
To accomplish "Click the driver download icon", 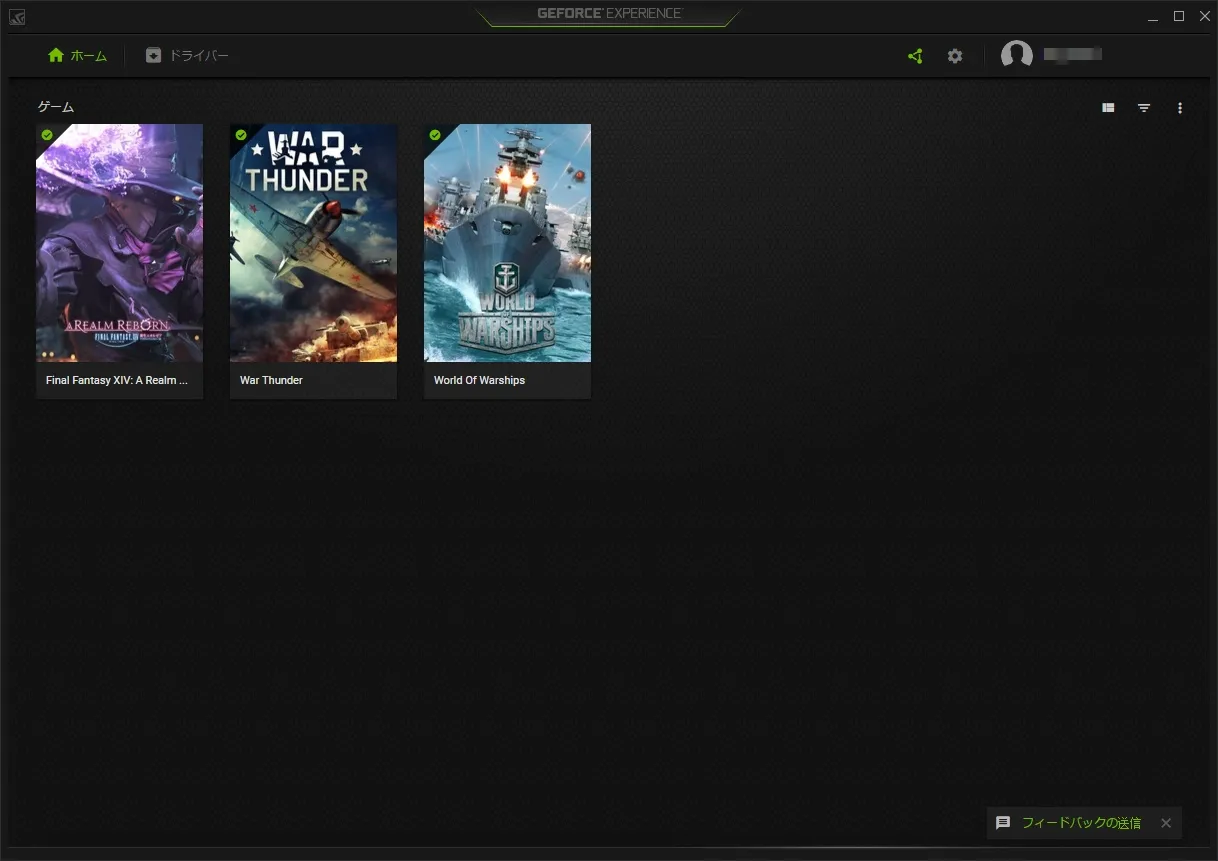I will [153, 56].
